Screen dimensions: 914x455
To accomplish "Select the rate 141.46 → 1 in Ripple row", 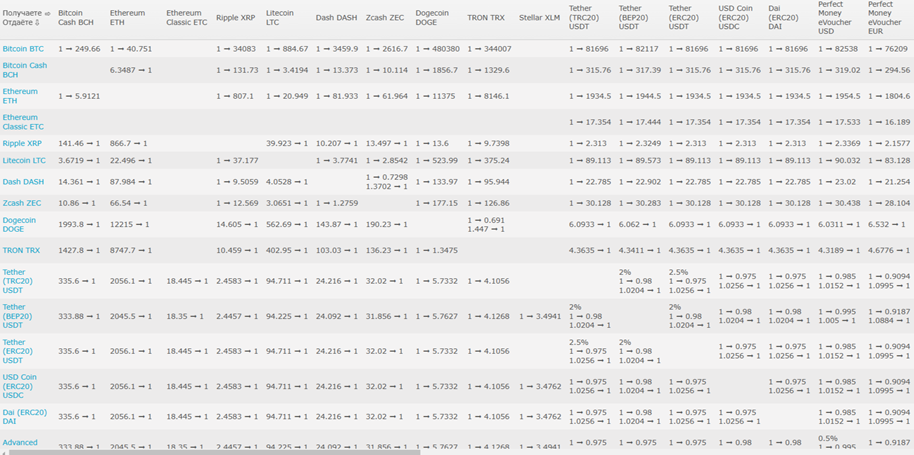I will point(79,143).
